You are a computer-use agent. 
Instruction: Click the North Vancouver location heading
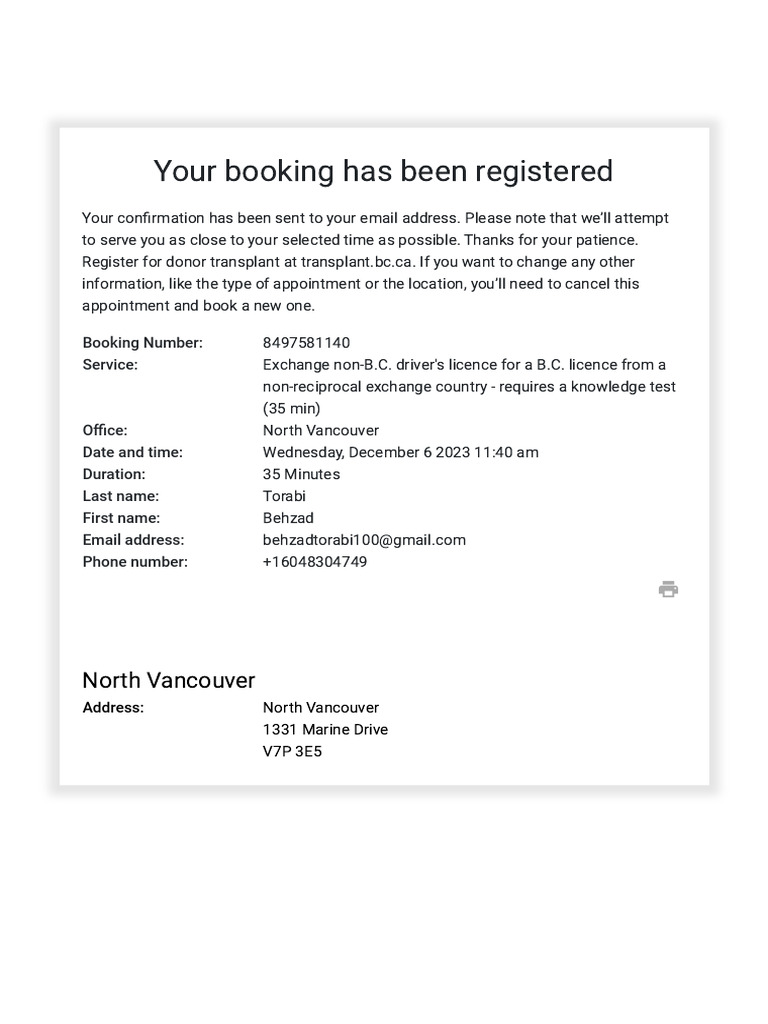coord(168,680)
